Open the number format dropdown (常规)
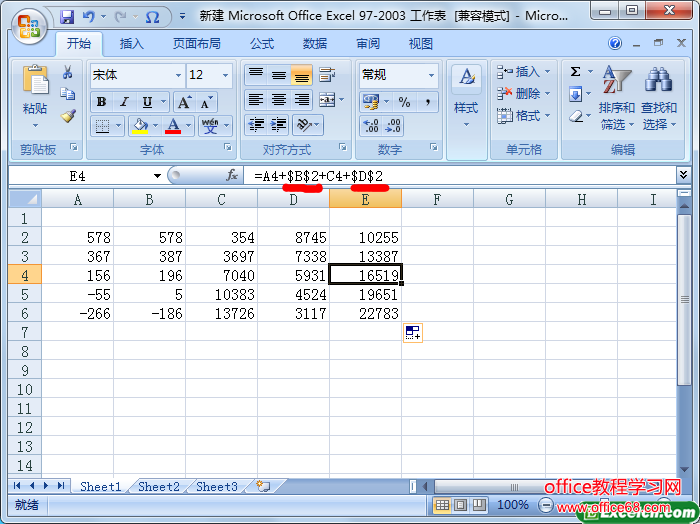 tap(431, 75)
